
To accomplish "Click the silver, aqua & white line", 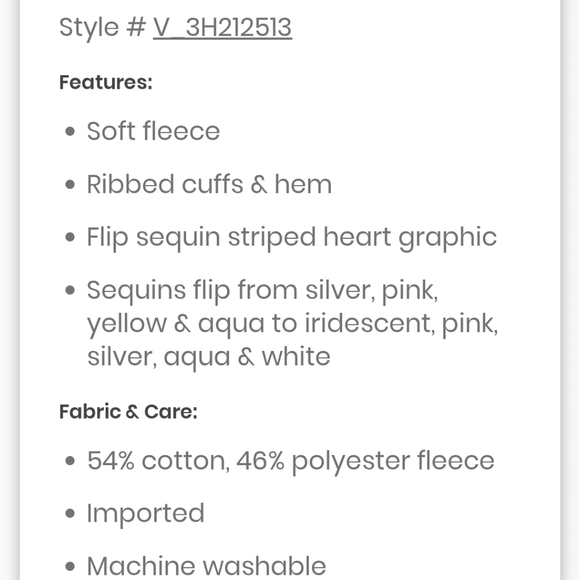I will click(x=209, y=357).
